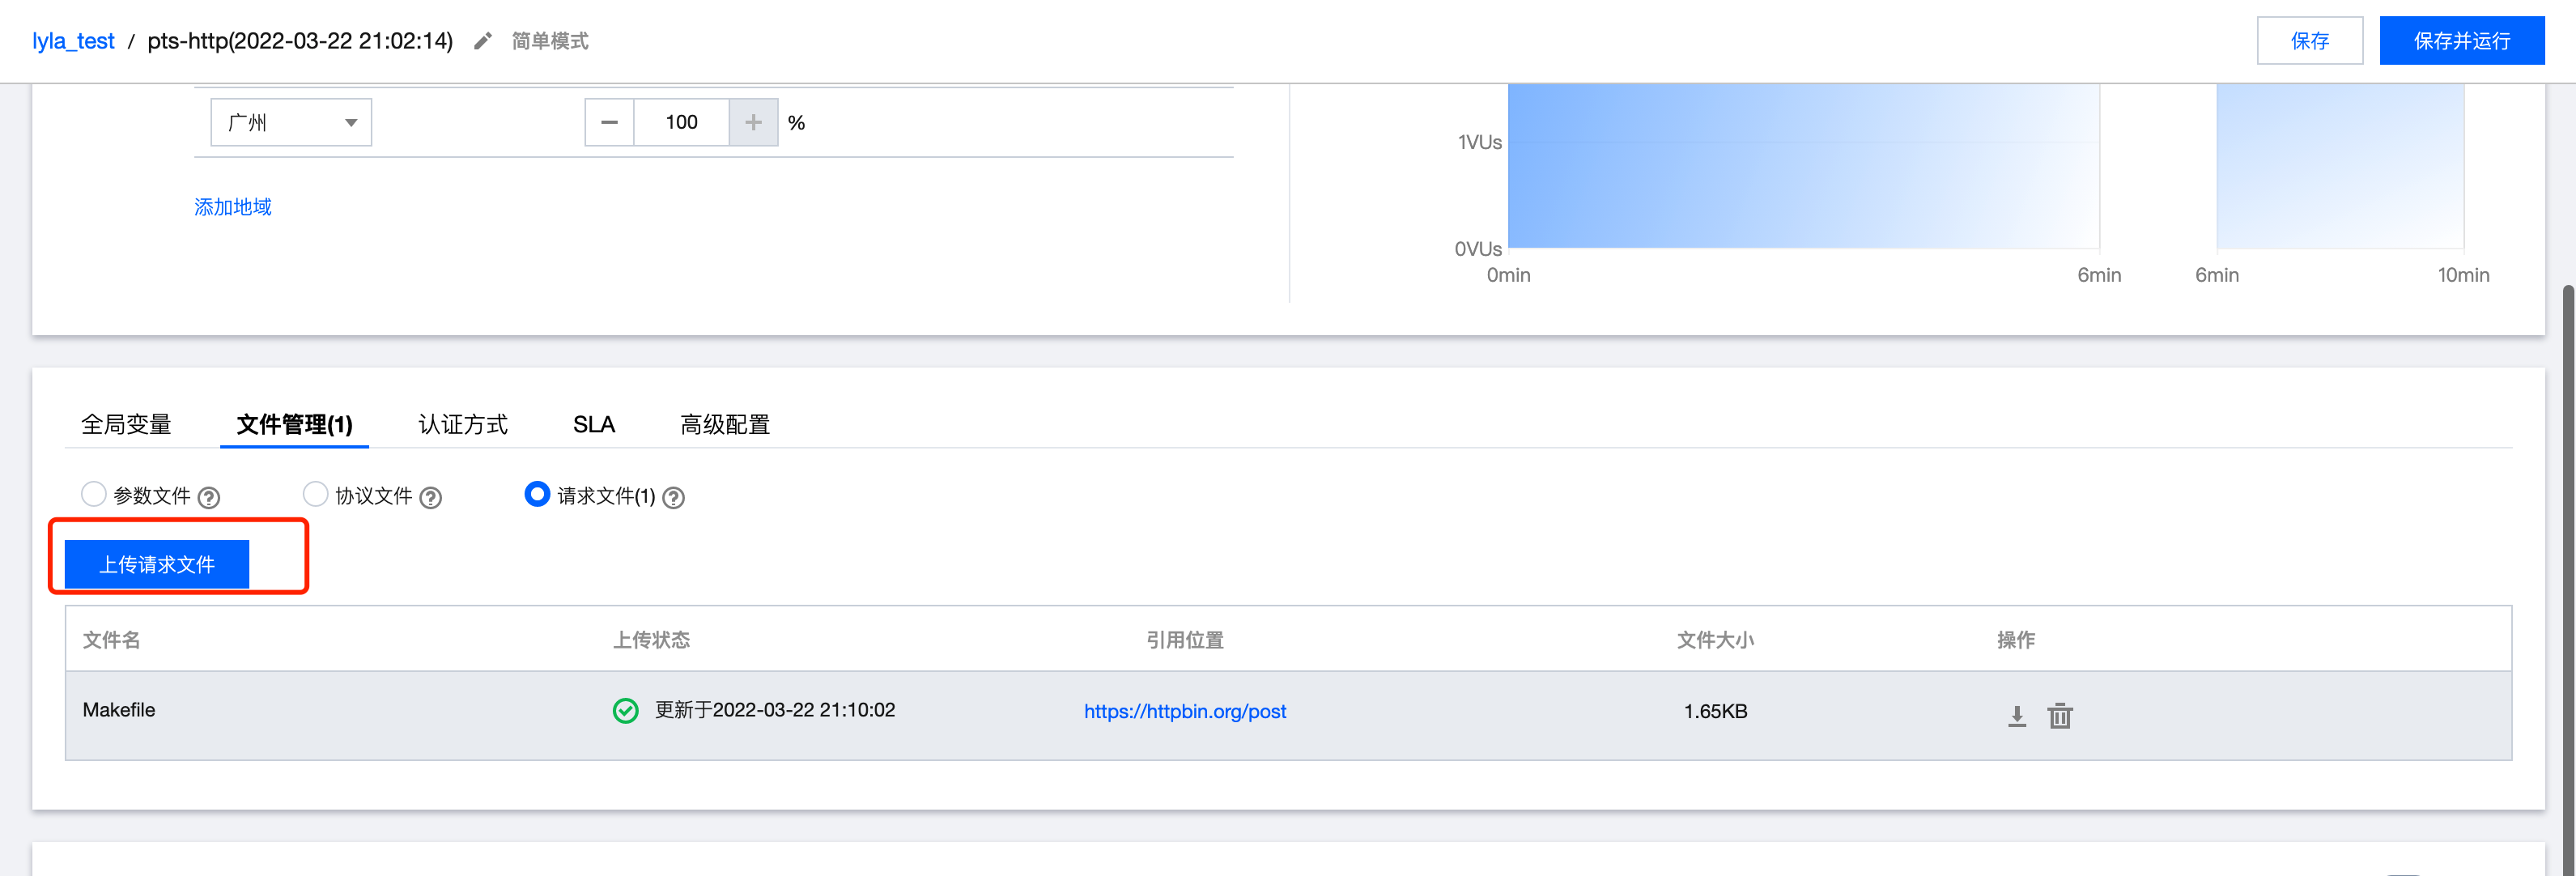Click the minus button for percentage
Screen dimensions: 2576x876
609,122
